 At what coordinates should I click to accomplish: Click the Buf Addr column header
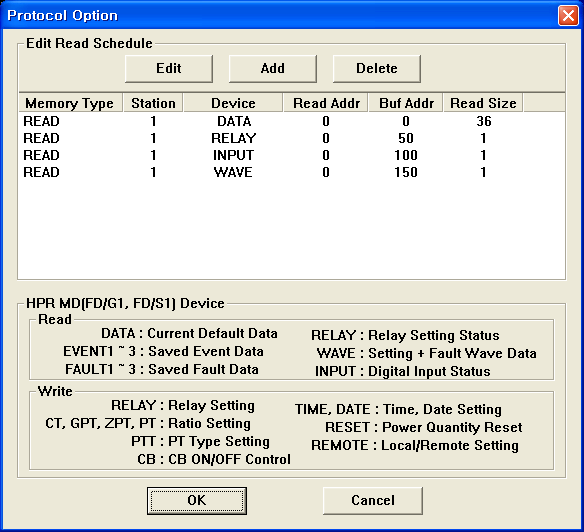(406, 103)
